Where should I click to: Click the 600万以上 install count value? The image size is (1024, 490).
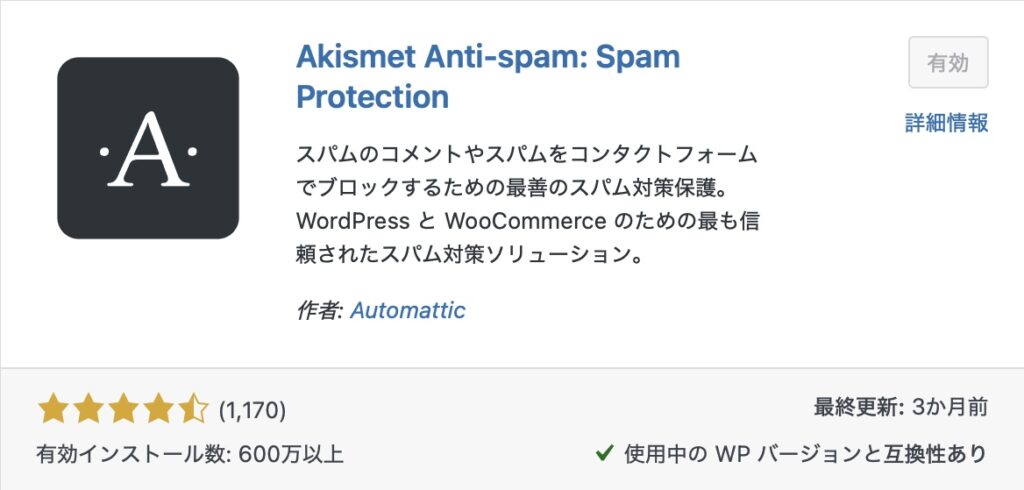point(291,454)
